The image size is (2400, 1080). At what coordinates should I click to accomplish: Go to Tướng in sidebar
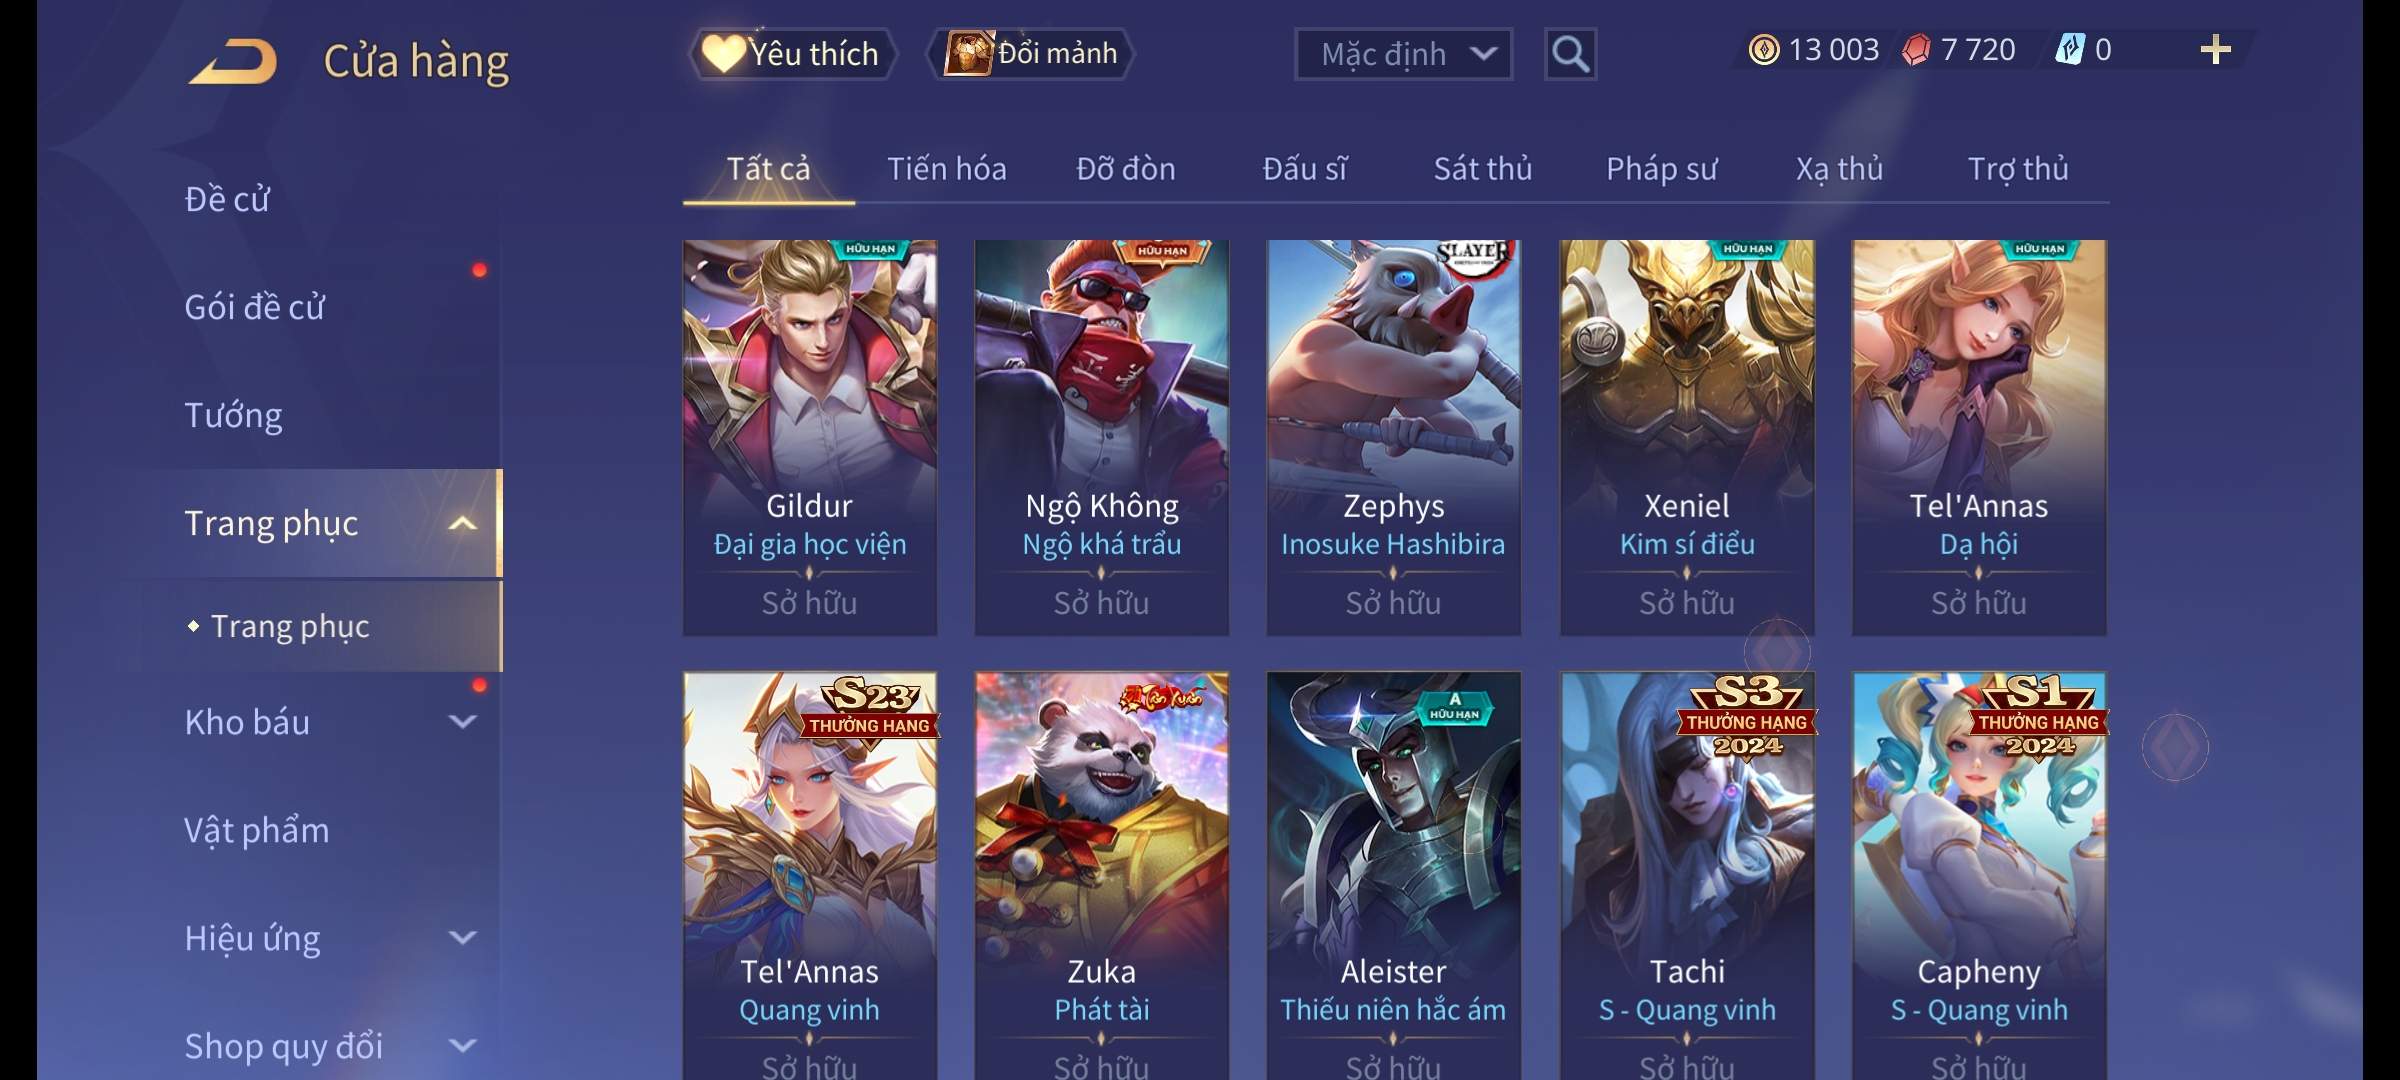coord(233,415)
